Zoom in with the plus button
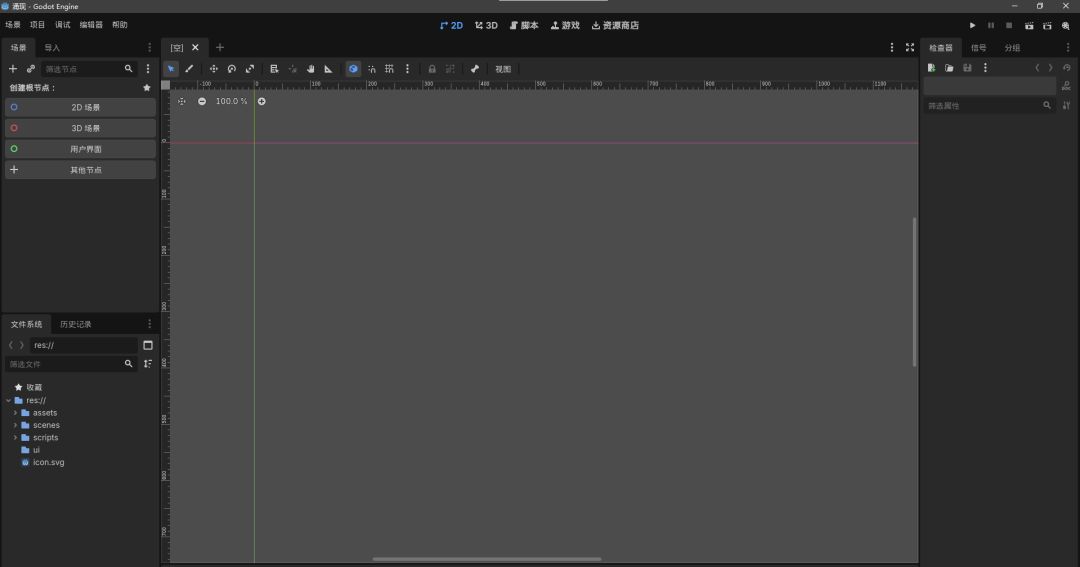The width and height of the screenshot is (1080, 567). 262,101
